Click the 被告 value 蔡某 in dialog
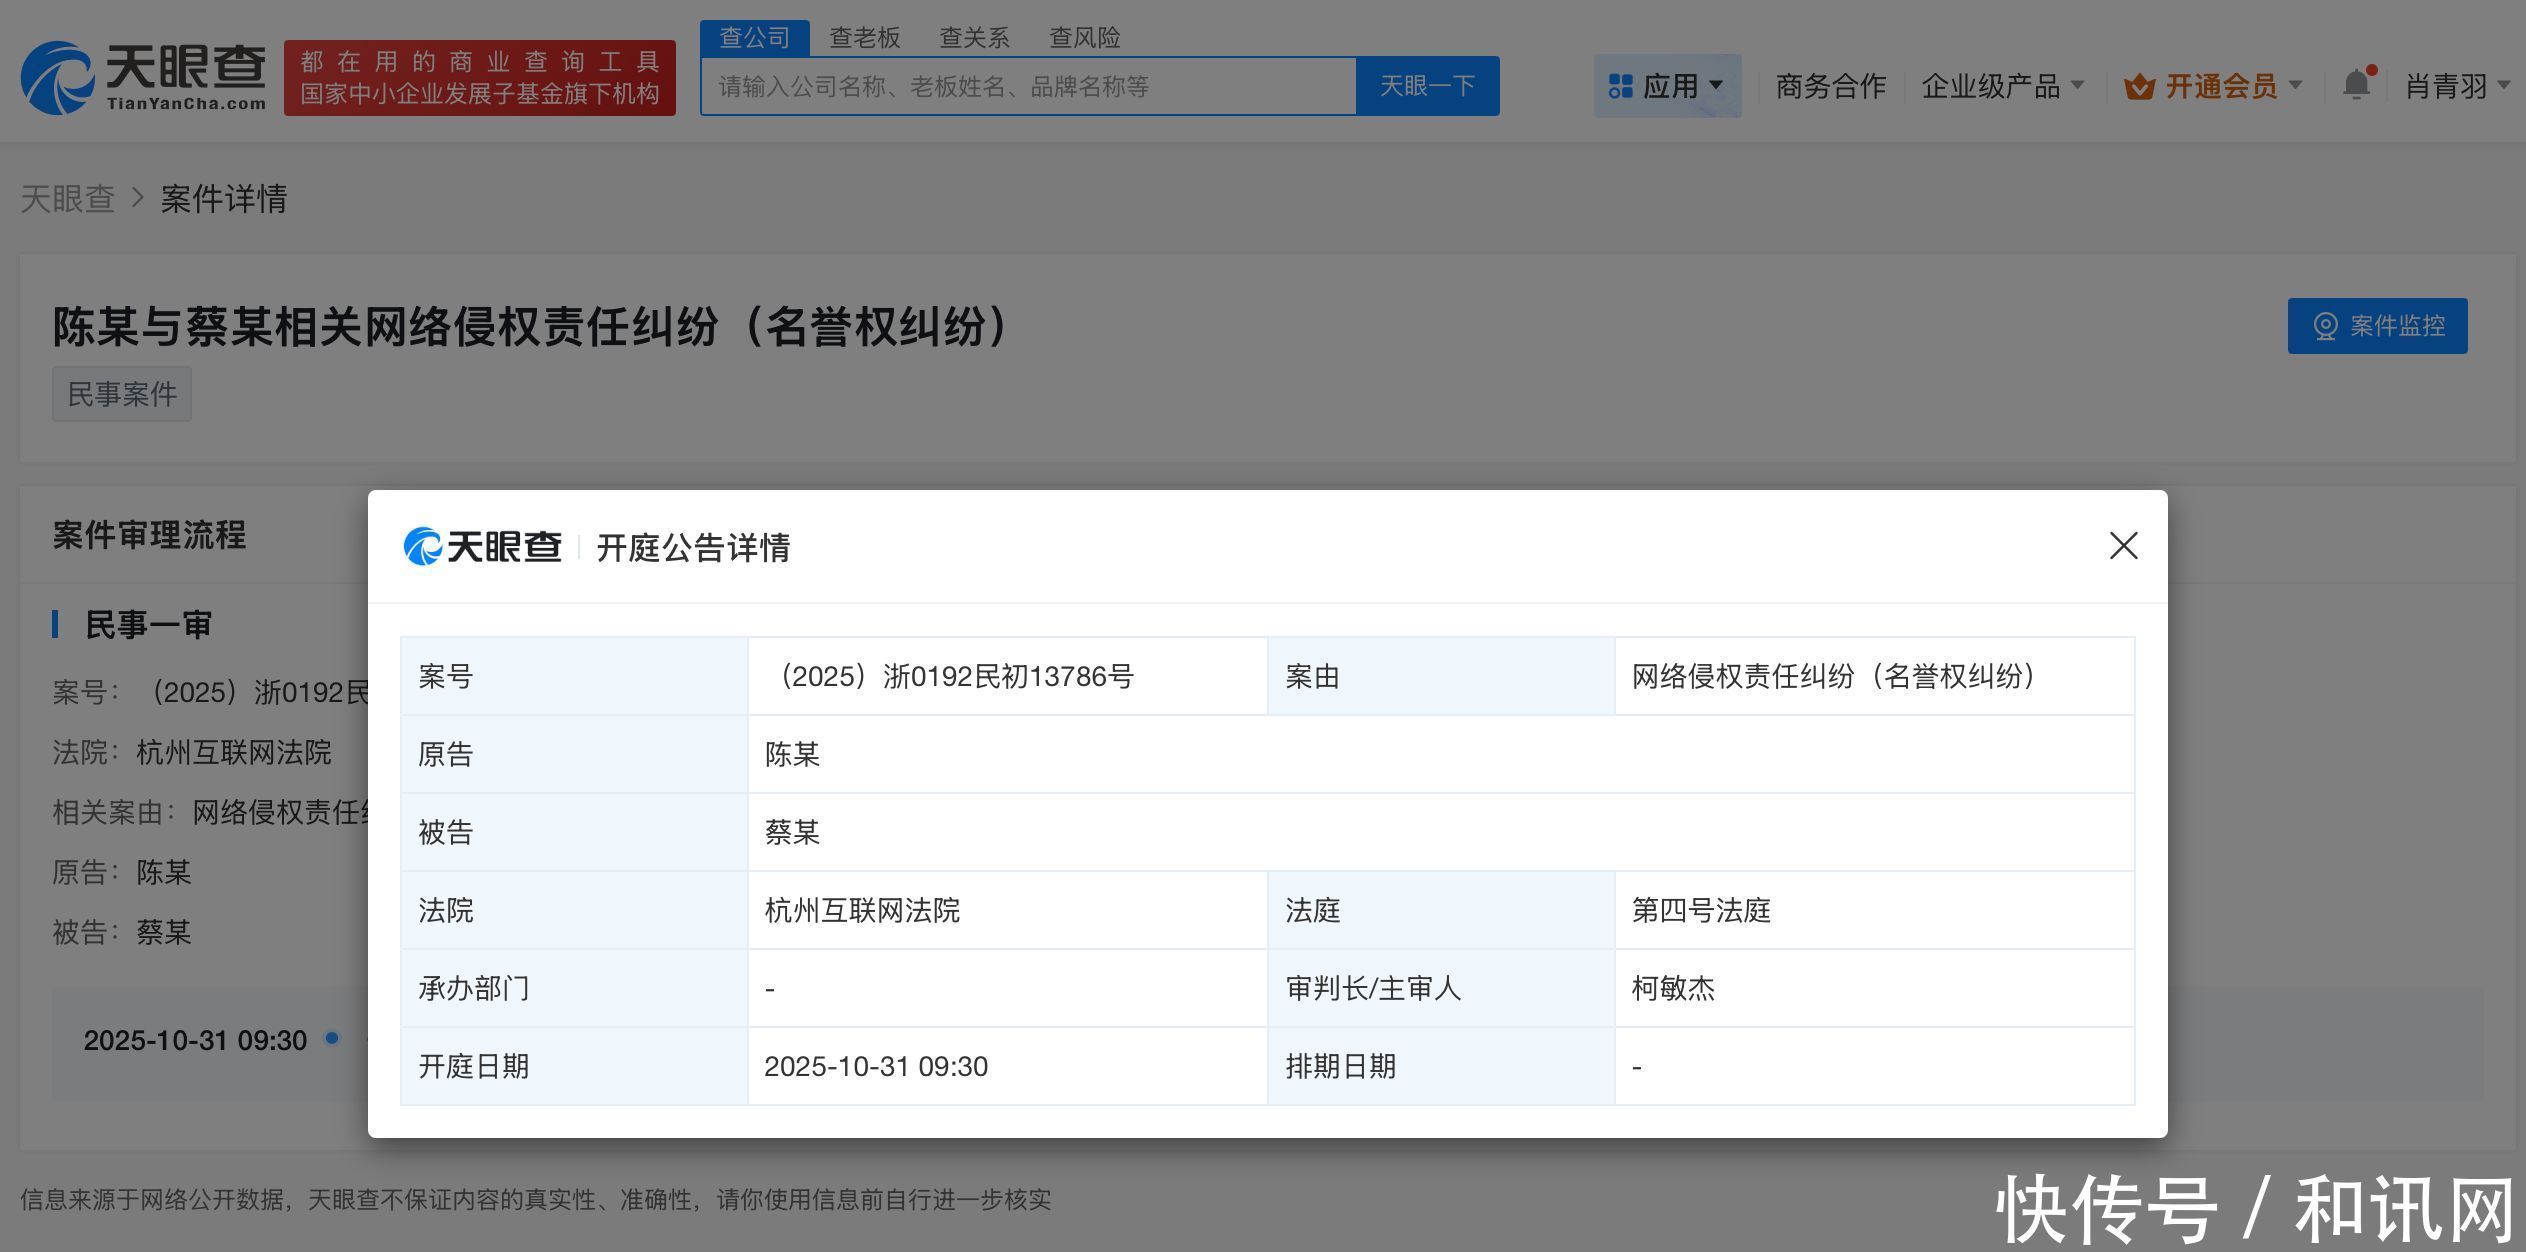Viewport: 2526px width, 1252px height. coord(792,832)
